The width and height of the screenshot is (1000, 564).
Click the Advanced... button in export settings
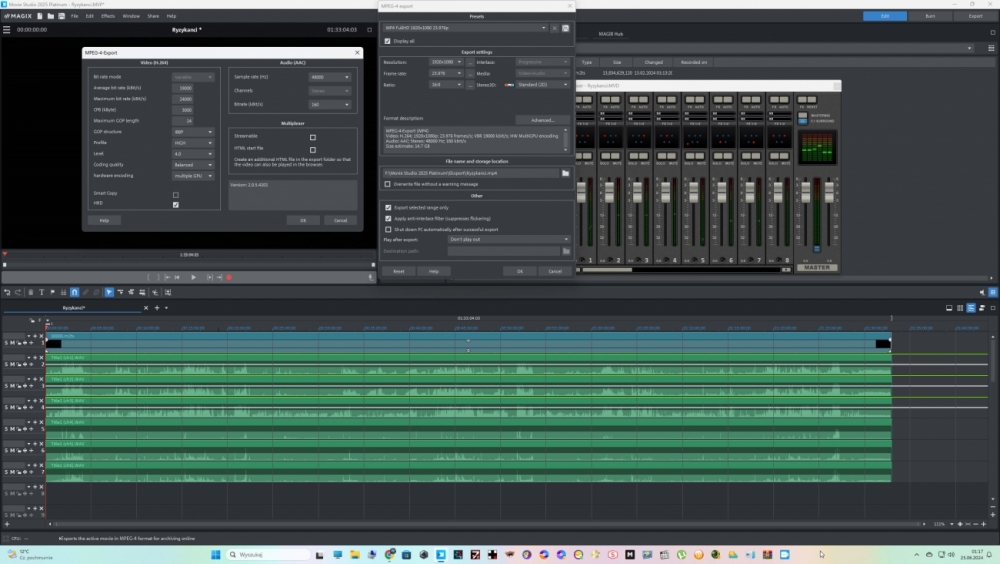tap(542, 120)
